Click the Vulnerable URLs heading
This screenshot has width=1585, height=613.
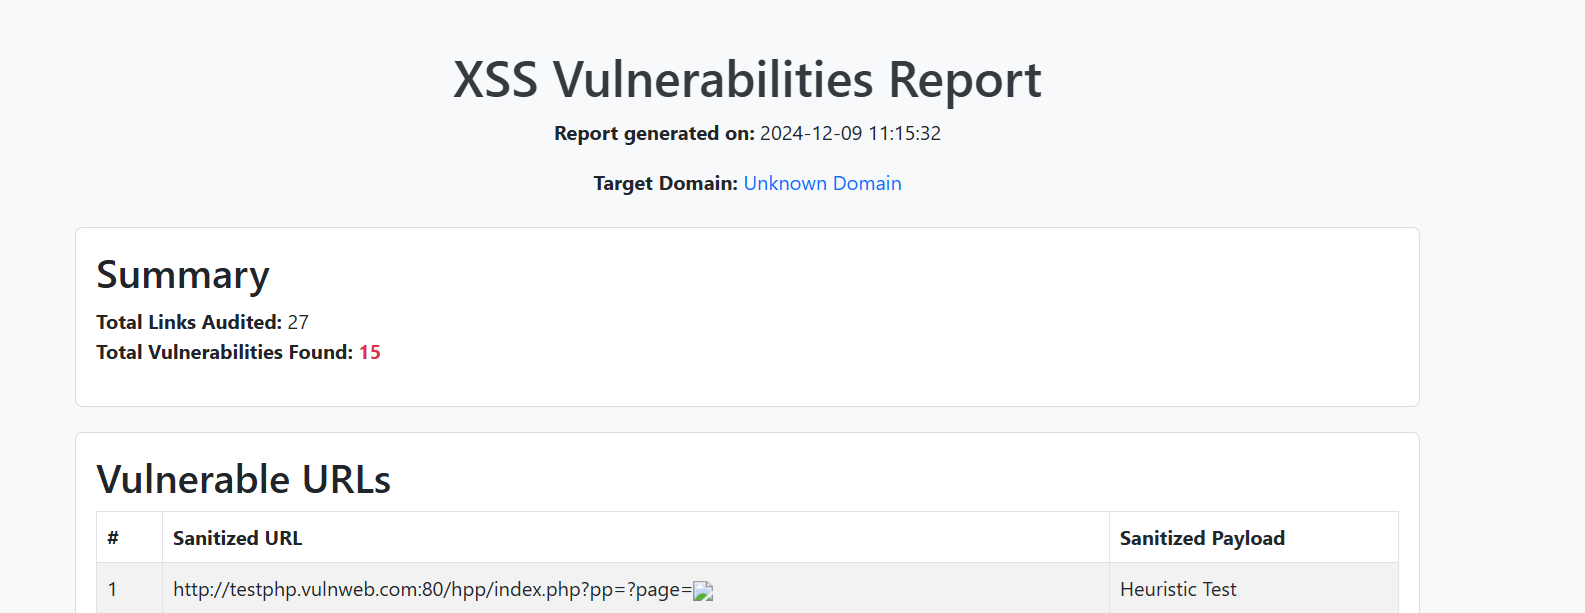[243, 479]
